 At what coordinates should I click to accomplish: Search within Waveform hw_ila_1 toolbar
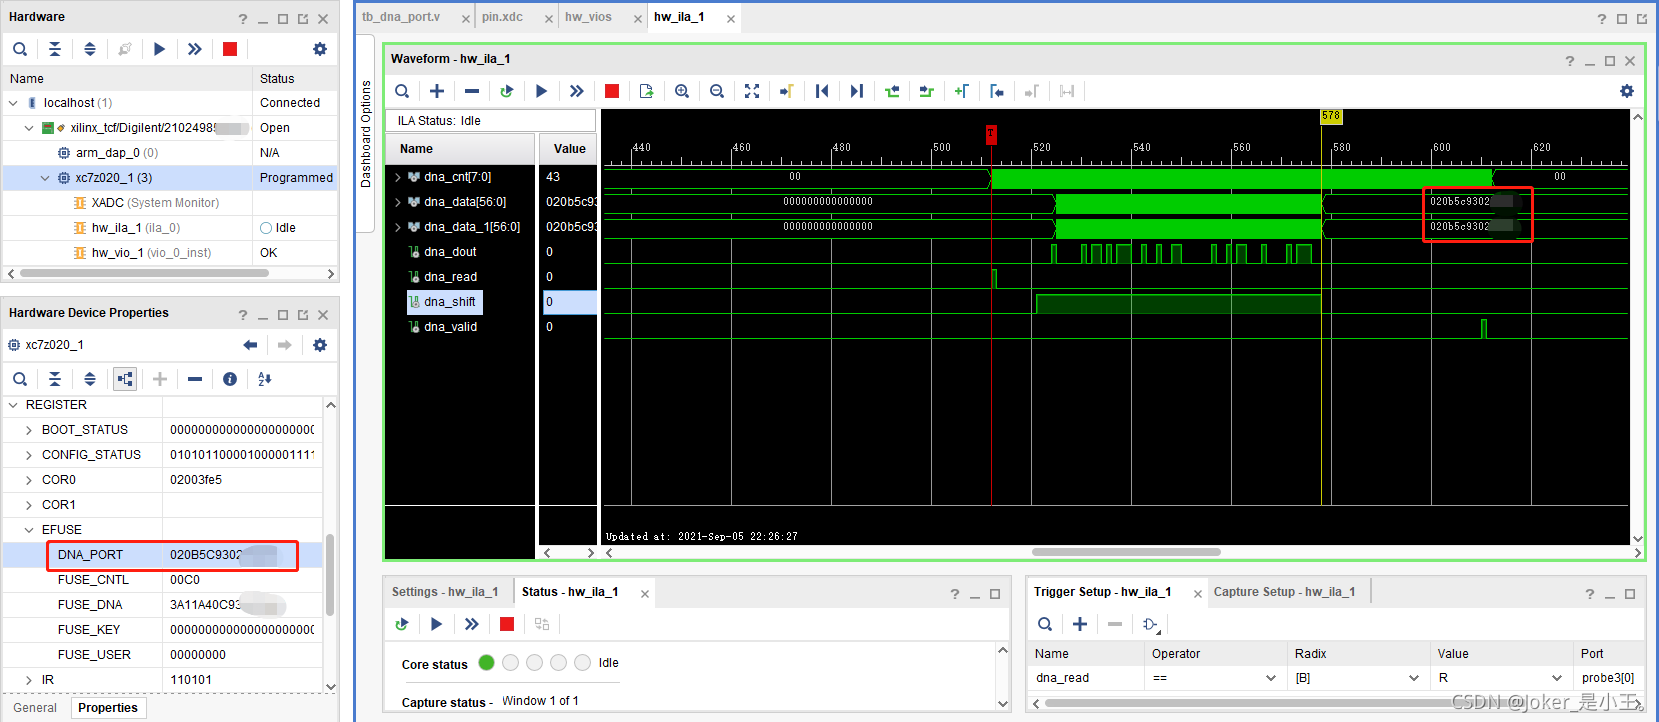402,91
